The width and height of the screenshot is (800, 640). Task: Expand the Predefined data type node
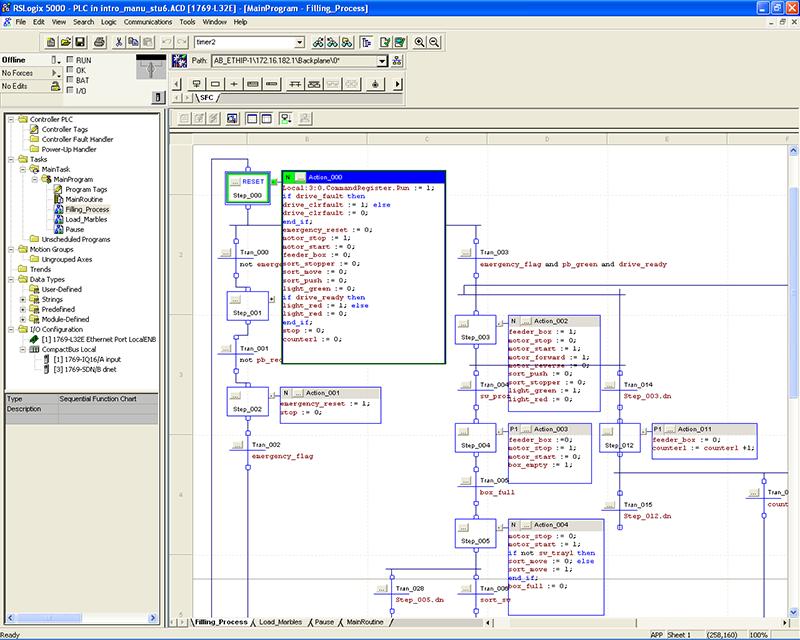pos(22,309)
